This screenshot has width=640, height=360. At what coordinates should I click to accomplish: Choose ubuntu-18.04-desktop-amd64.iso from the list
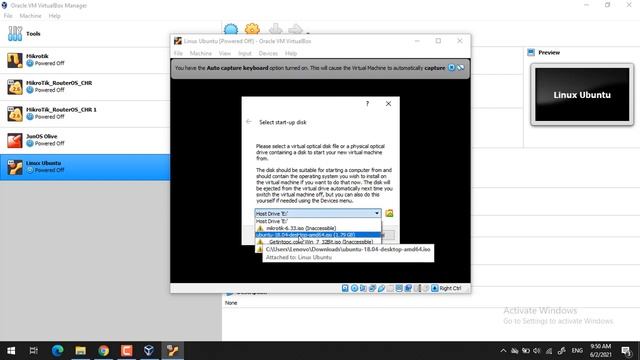coord(318,235)
